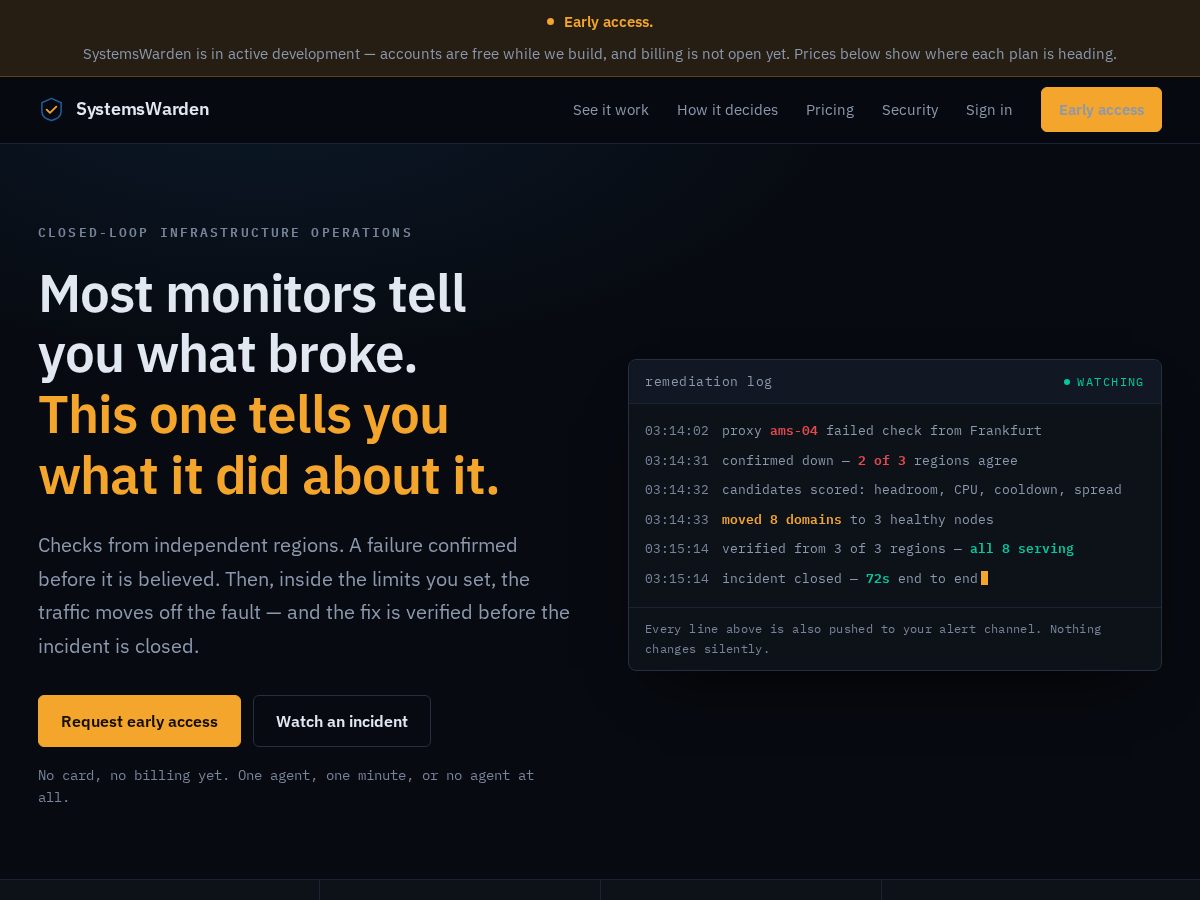
Task: Click the remediation log panel title
Action: point(708,381)
